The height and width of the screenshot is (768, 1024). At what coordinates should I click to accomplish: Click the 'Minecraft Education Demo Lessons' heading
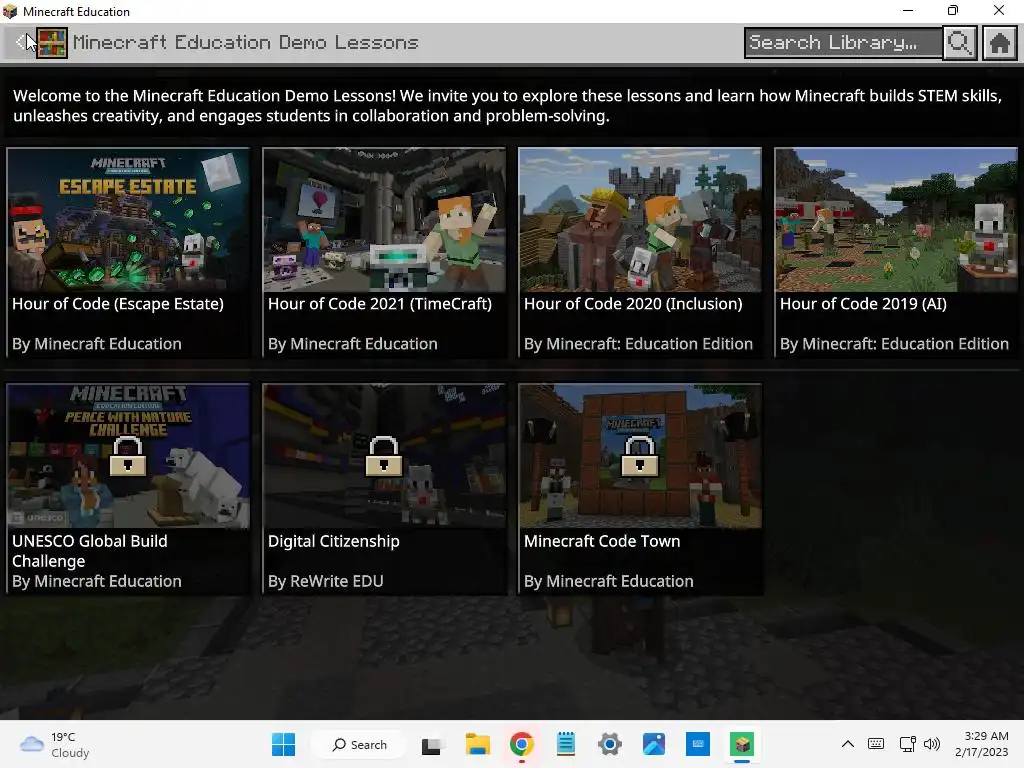point(246,42)
